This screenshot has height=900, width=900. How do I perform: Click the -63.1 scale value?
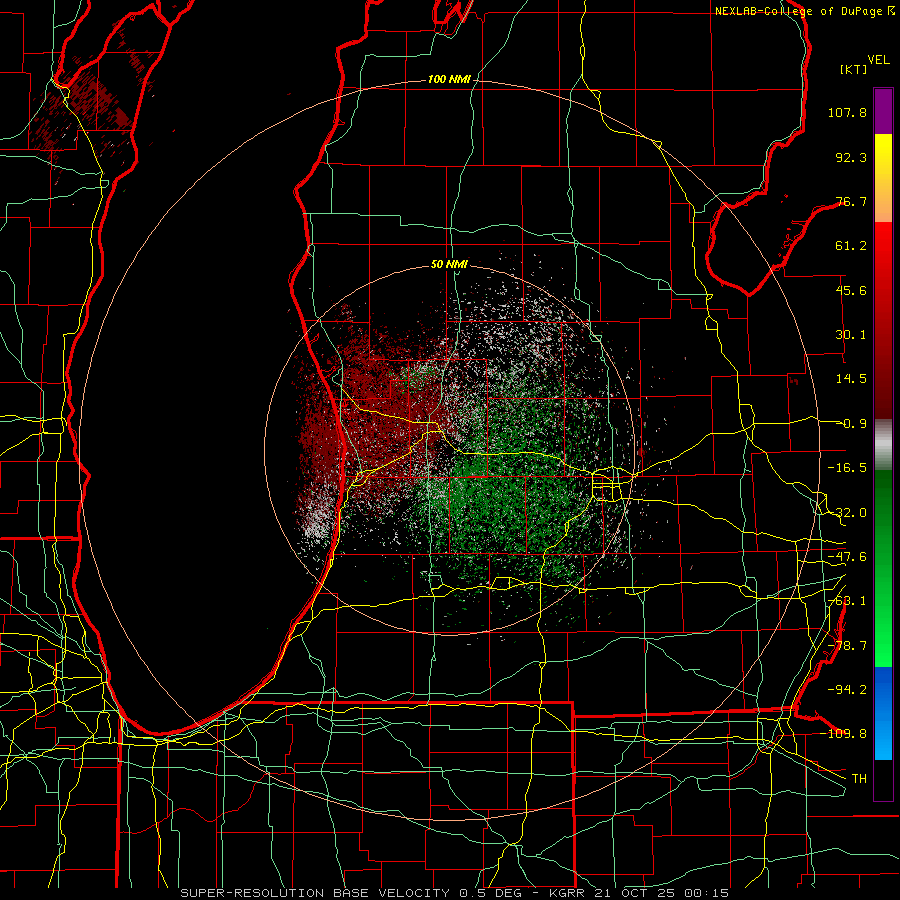click(x=847, y=601)
